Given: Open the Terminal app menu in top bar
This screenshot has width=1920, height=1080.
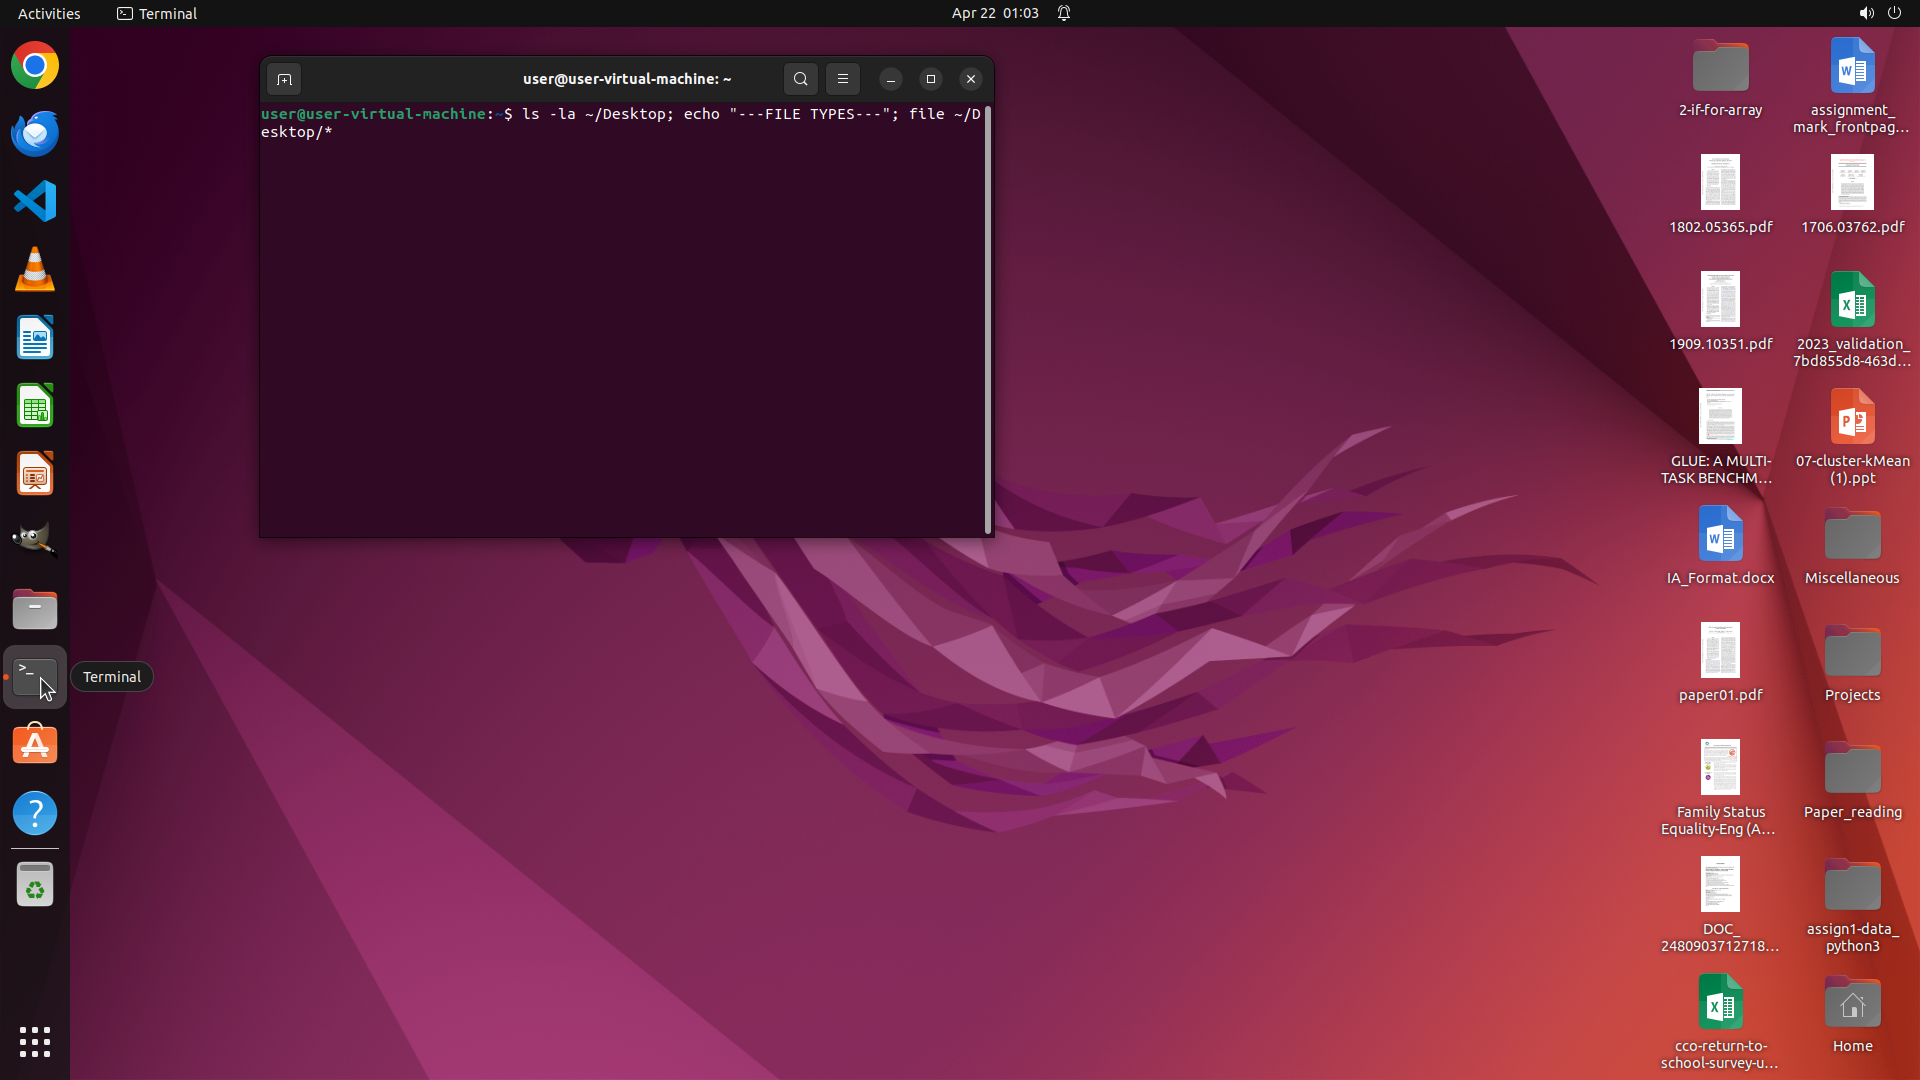Looking at the screenshot, I should (157, 13).
